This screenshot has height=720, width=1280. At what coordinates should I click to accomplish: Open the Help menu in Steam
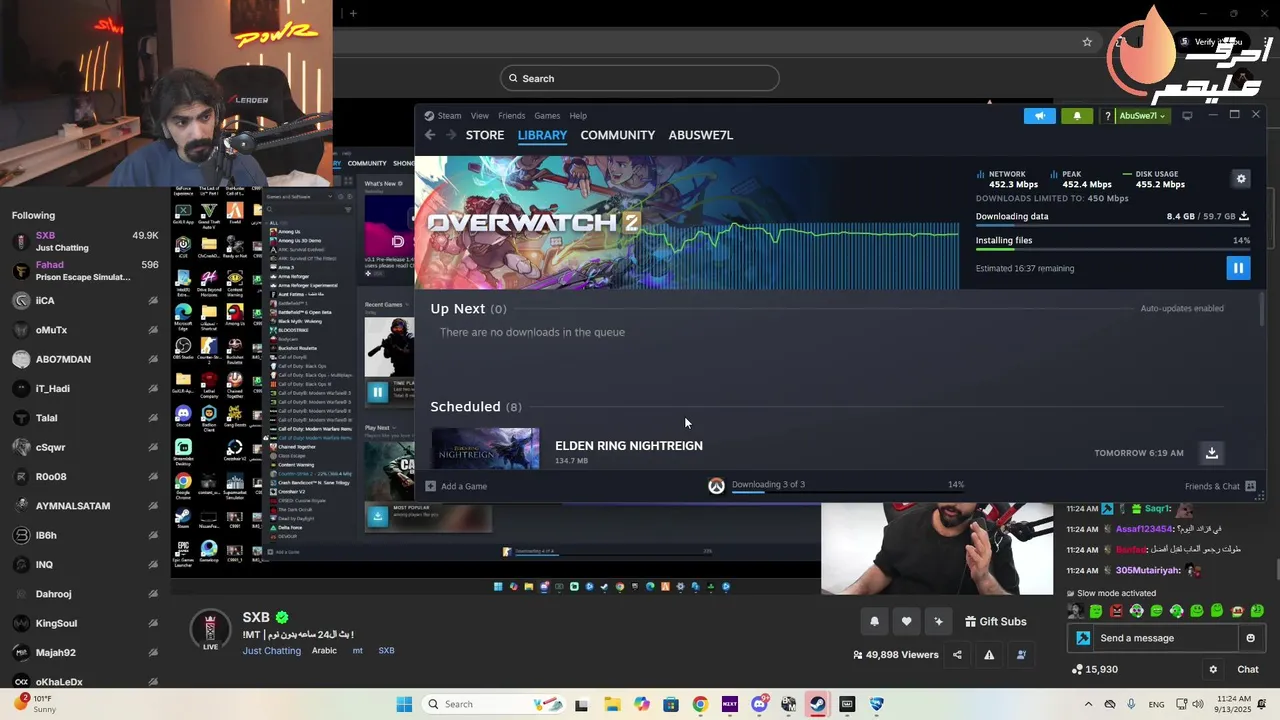pyautogui.click(x=578, y=116)
